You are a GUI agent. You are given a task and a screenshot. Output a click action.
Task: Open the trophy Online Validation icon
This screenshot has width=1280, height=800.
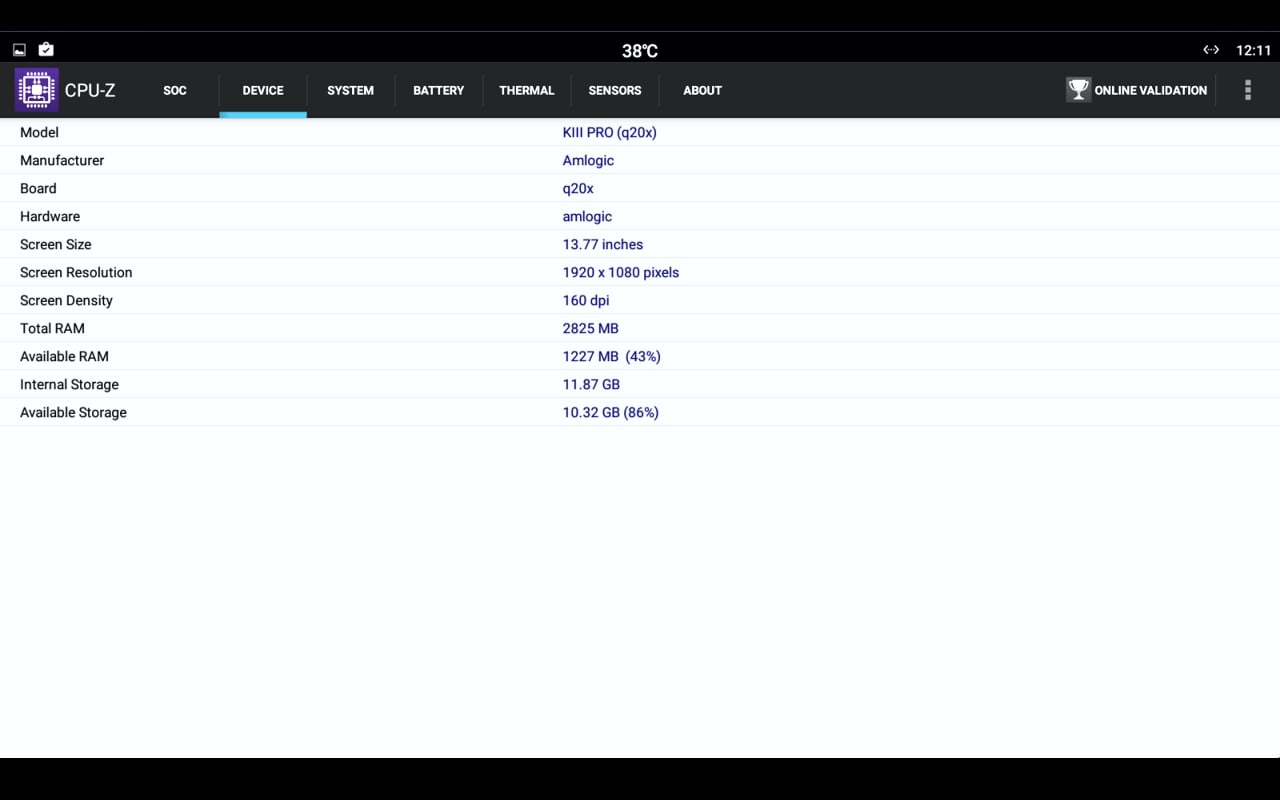(x=1078, y=89)
